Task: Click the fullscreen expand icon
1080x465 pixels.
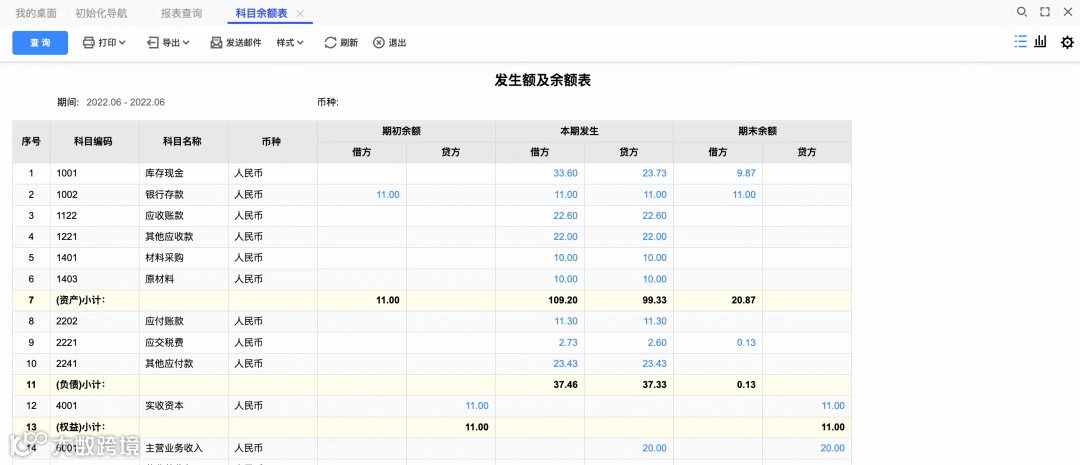Action: 1045,12
